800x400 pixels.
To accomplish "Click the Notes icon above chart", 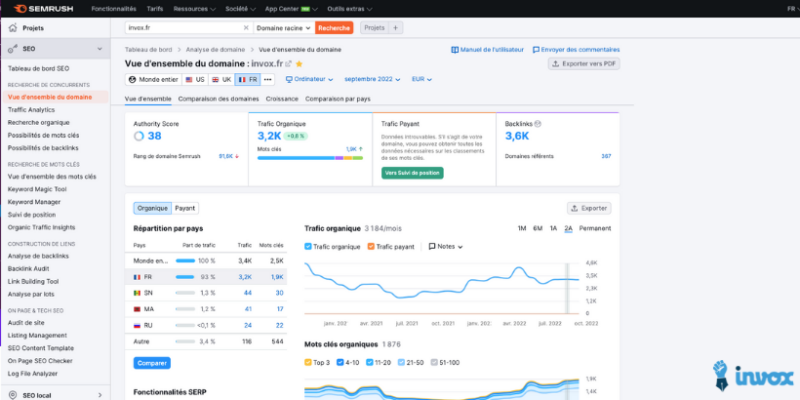I will 432,246.
